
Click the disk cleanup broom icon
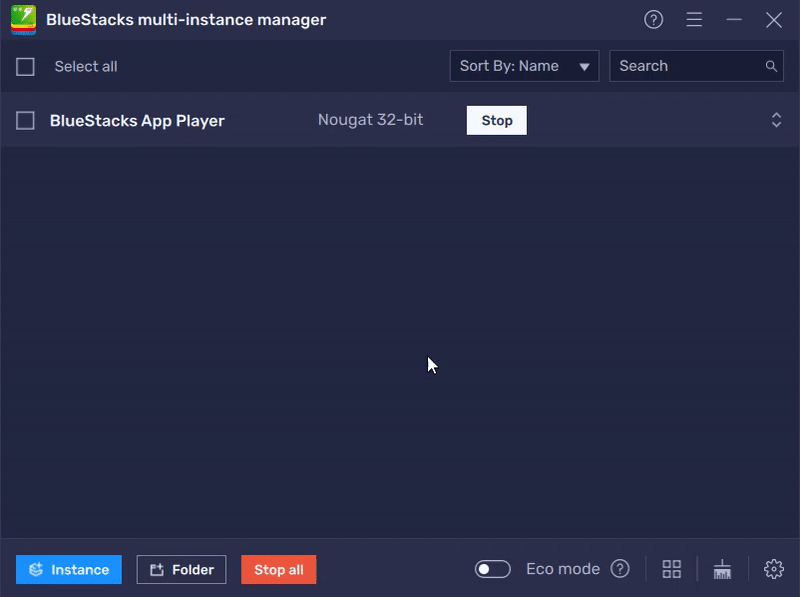pos(722,569)
